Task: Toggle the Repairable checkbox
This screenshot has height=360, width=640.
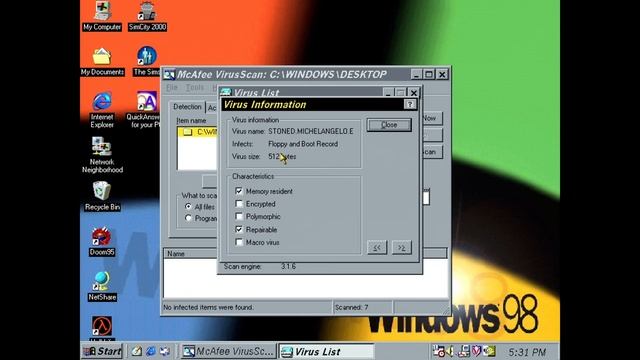Action: 239,229
